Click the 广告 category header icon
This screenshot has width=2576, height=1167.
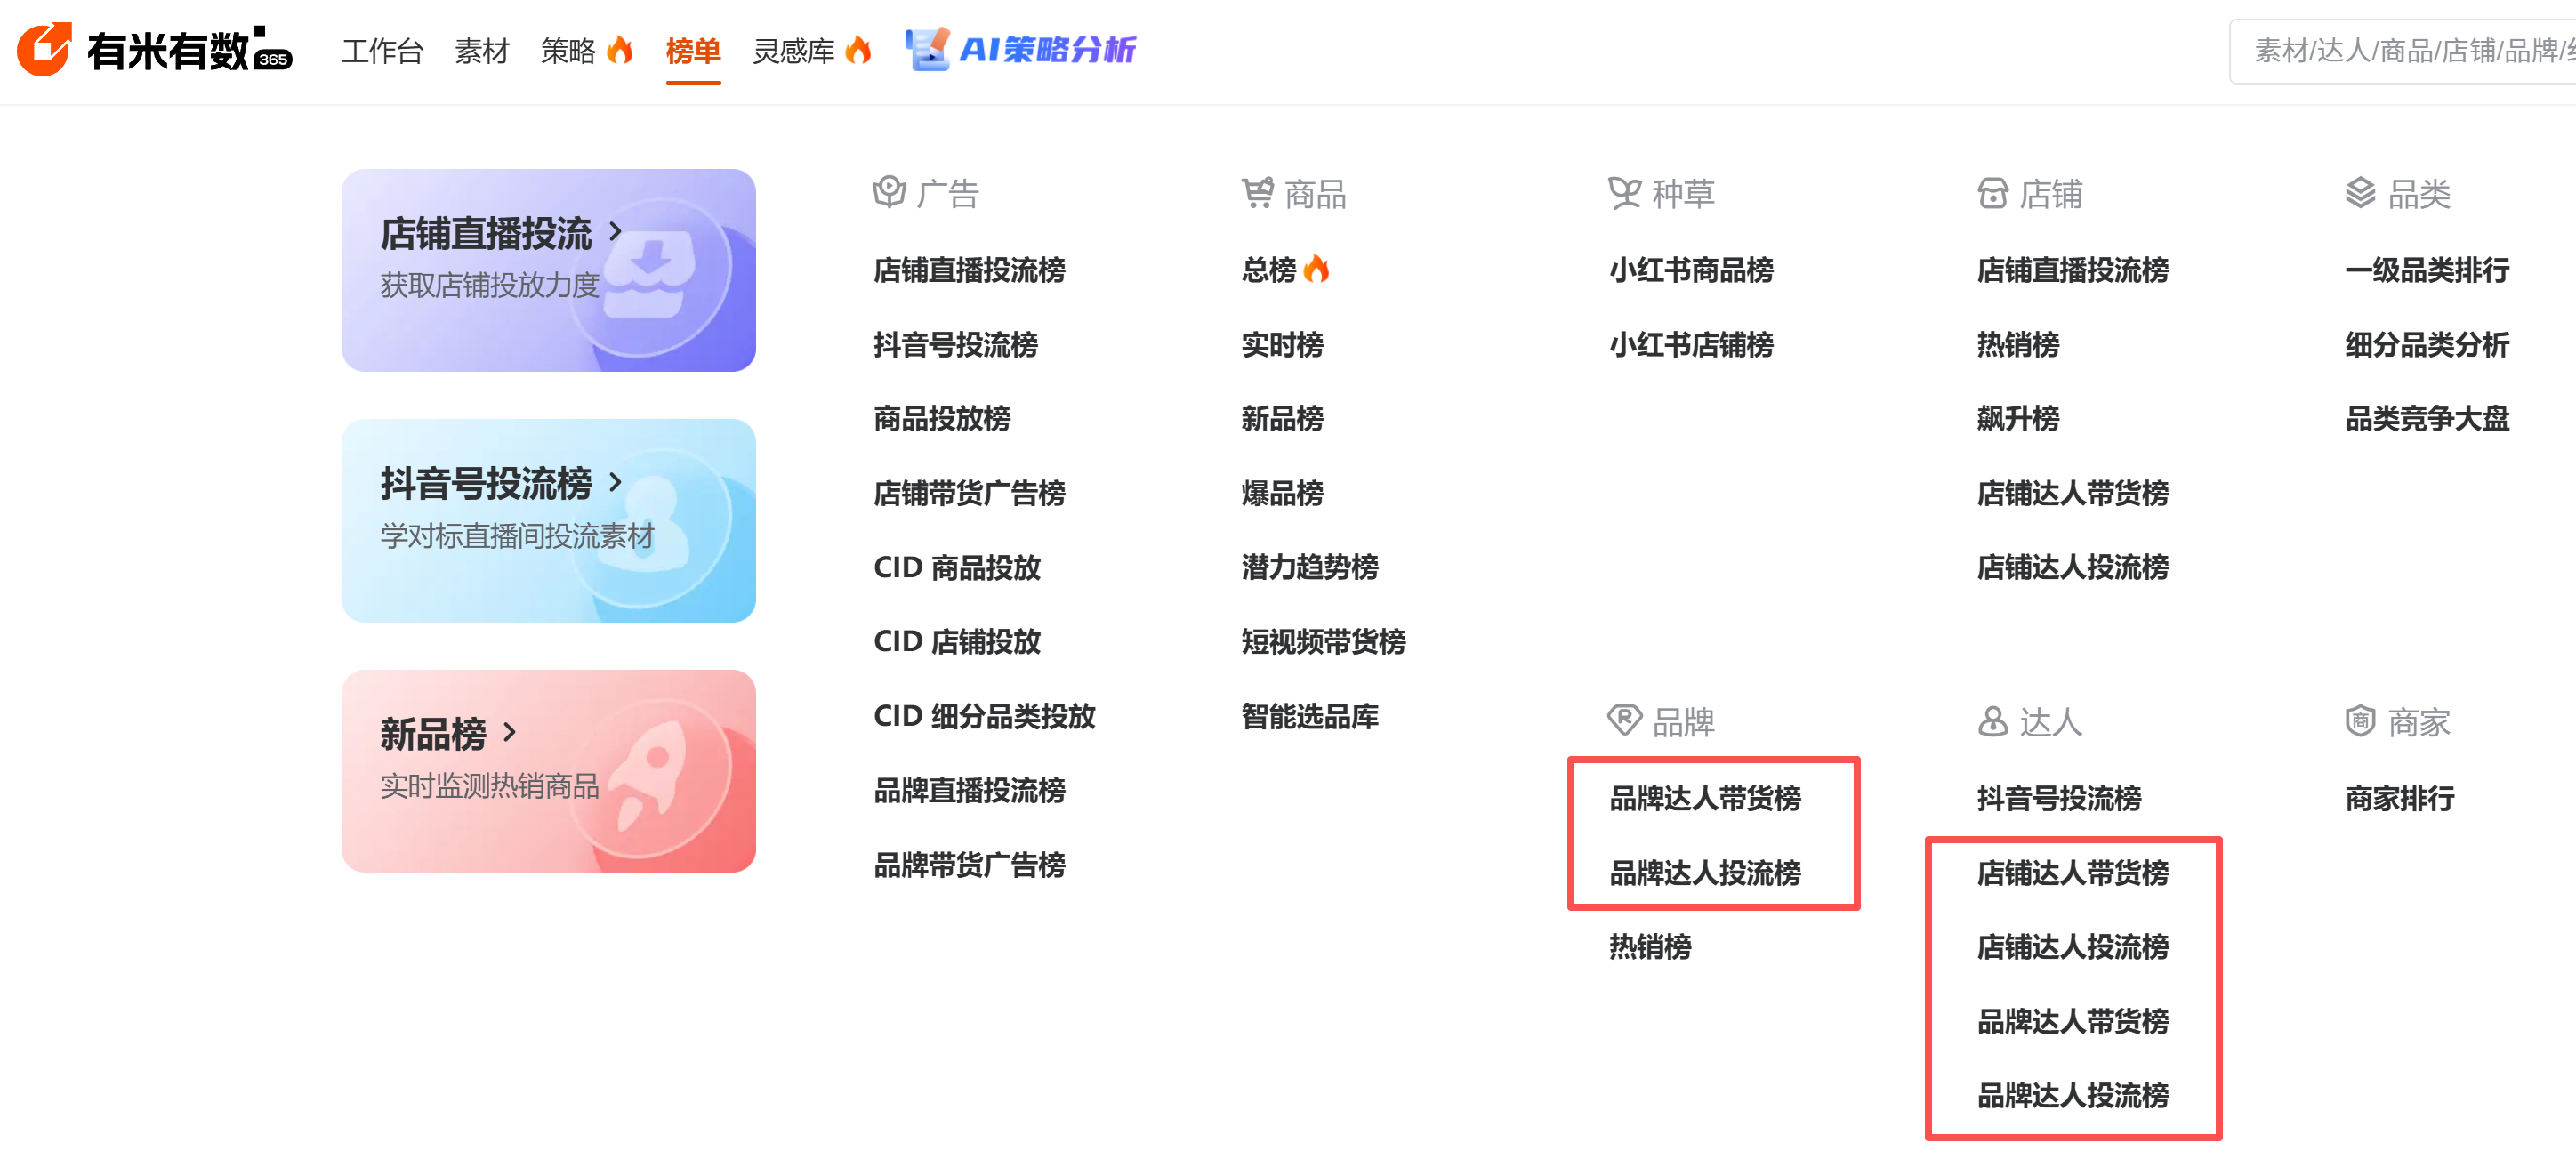tap(888, 192)
